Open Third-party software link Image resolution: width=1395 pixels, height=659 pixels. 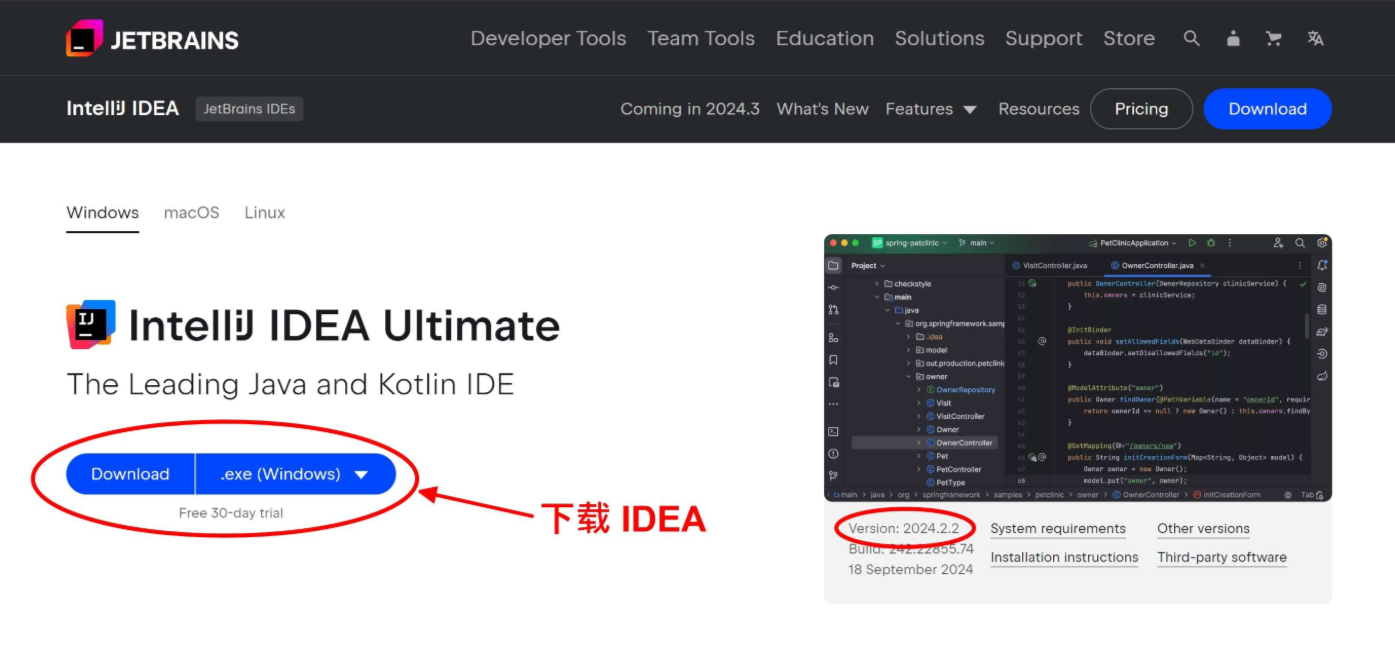[1222, 558]
